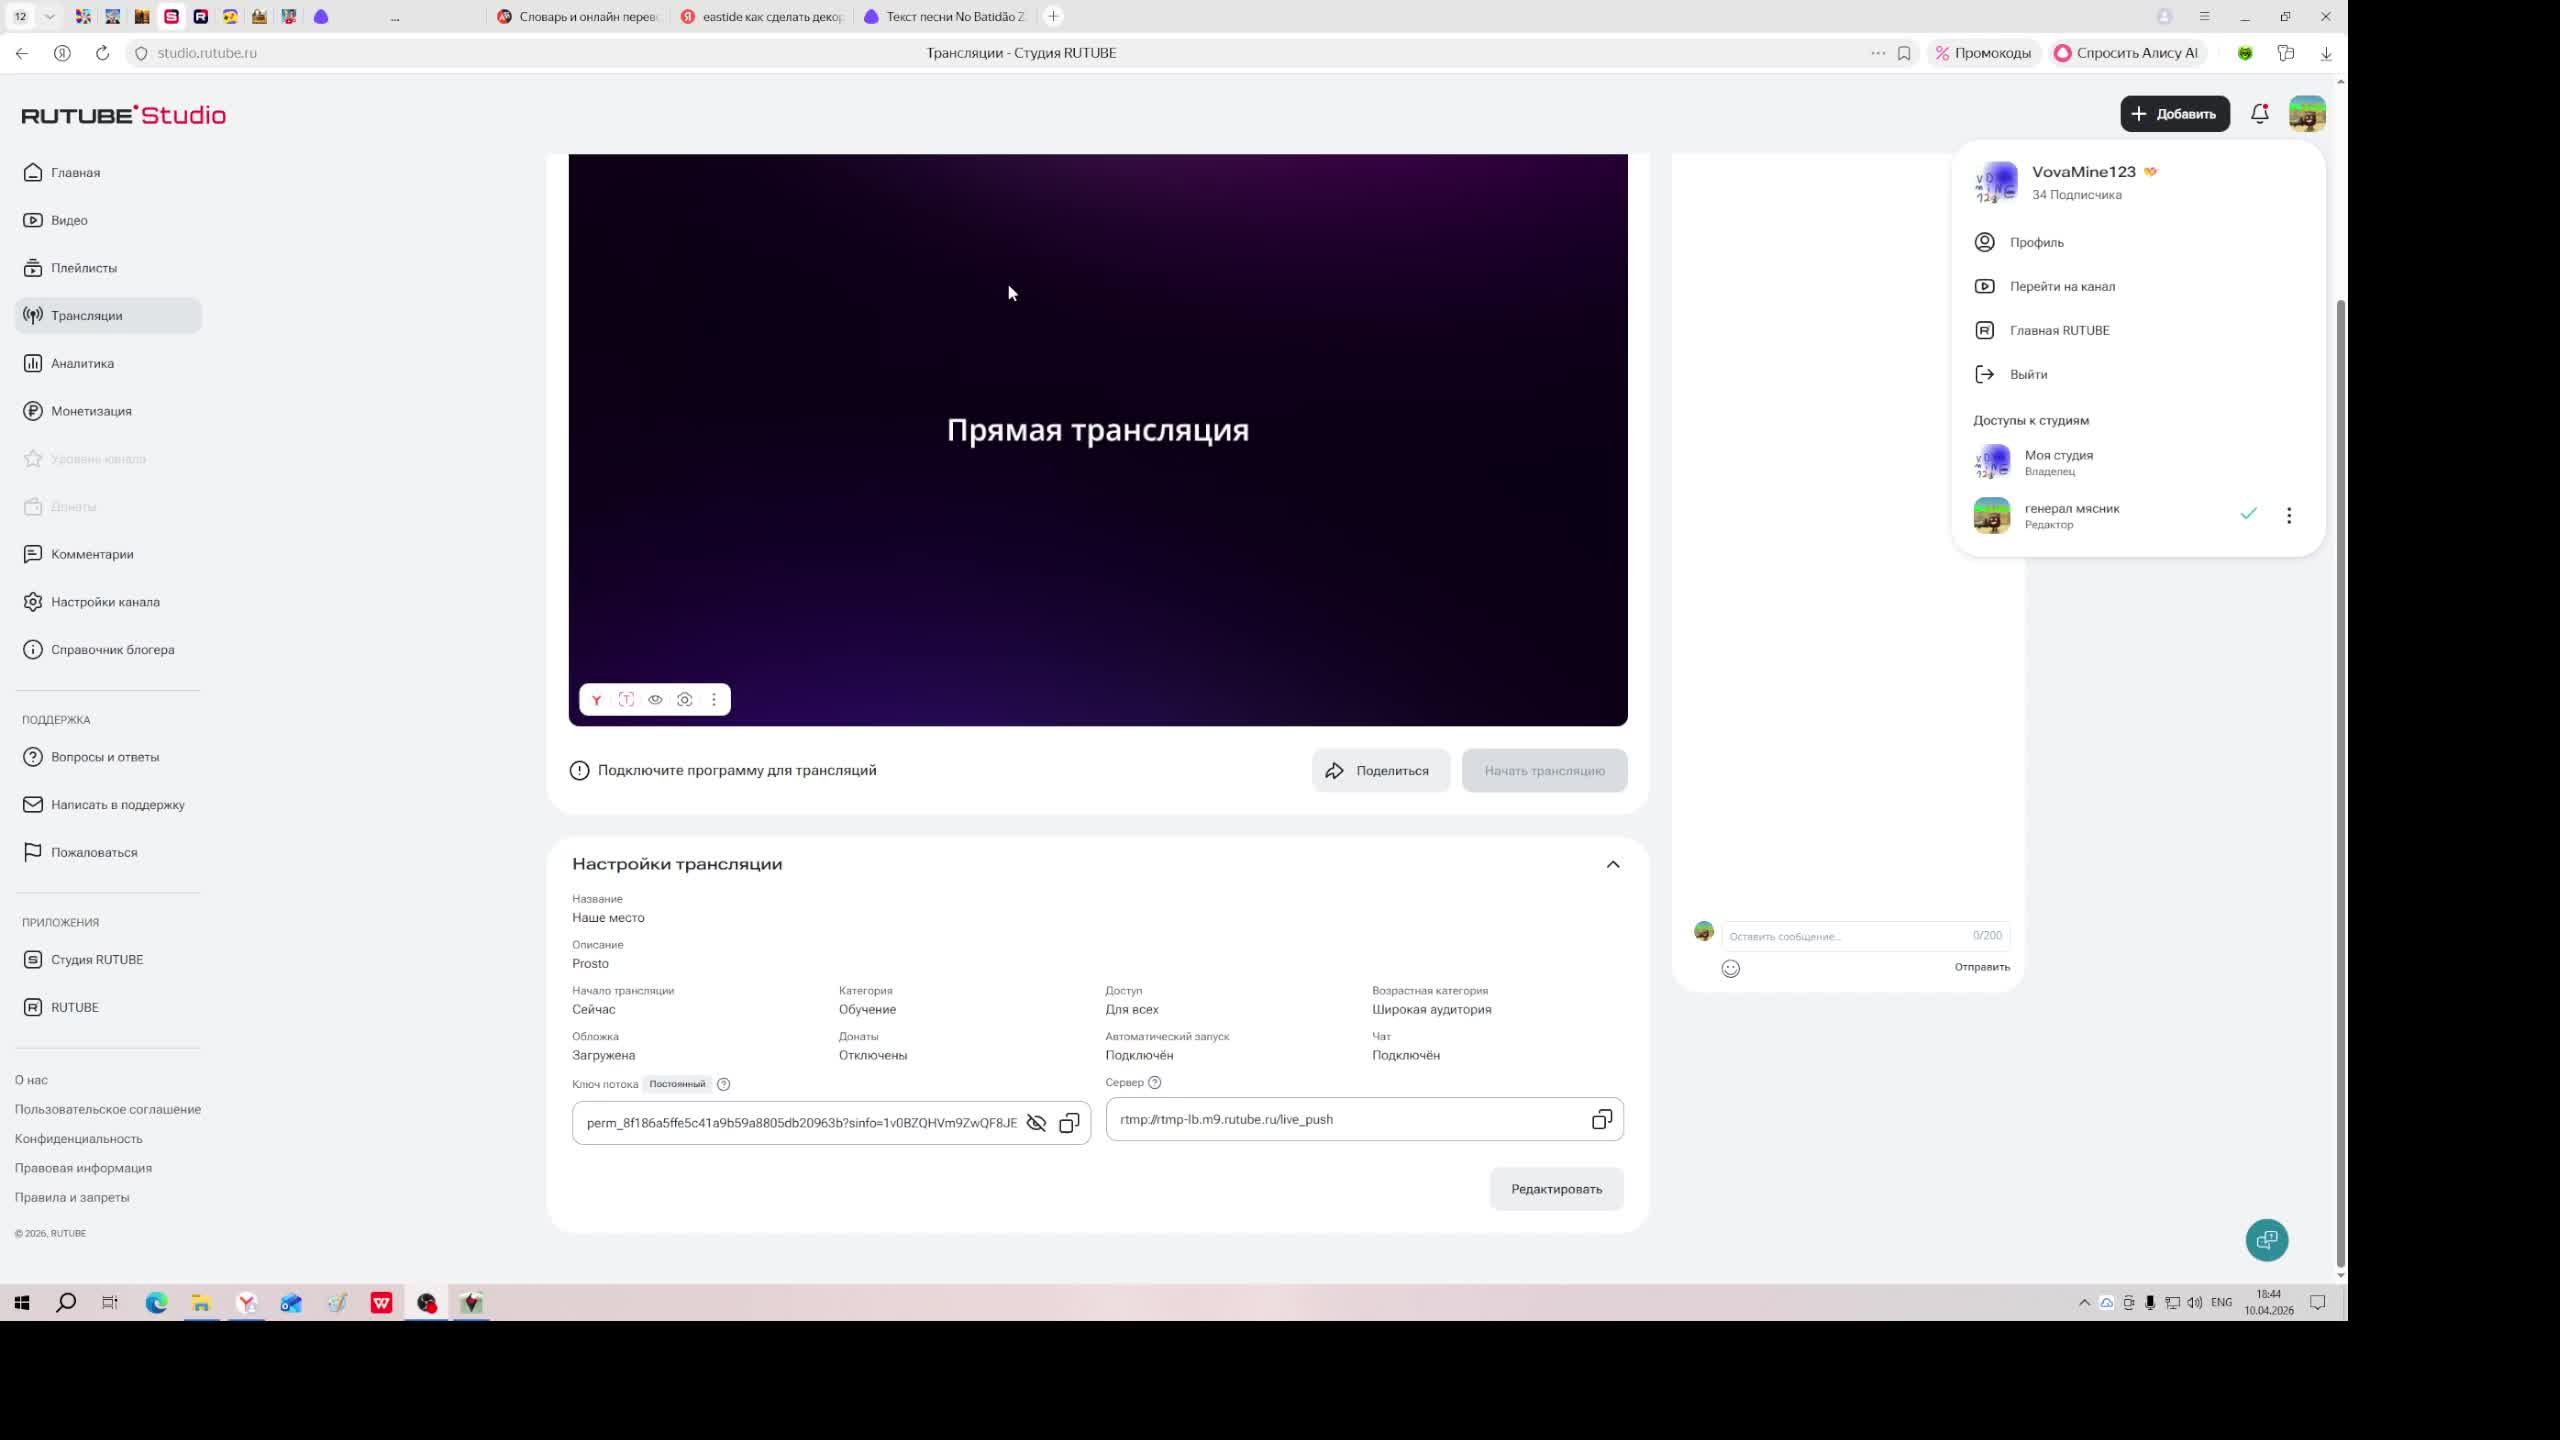2560x1440 pixels.
Task: Select Выйти in the profile menu
Action: pyautogui.click(x=2028, y=374)
